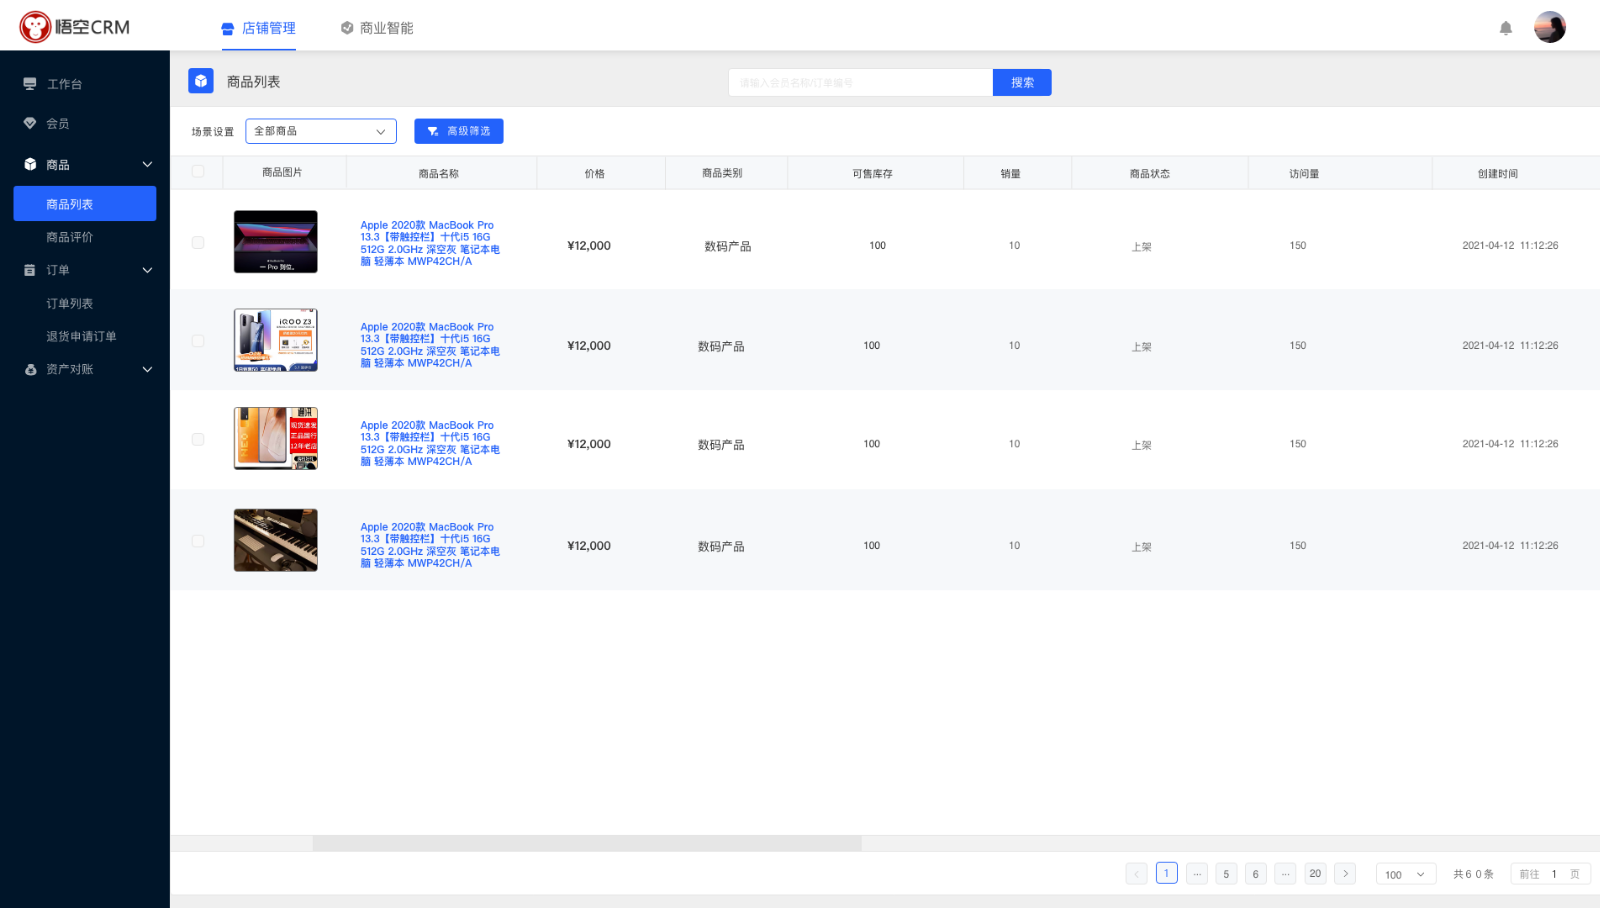Go to page 1 in pagination
Viewport: 1600px width, 908px height.
[x=1166, y=873]
